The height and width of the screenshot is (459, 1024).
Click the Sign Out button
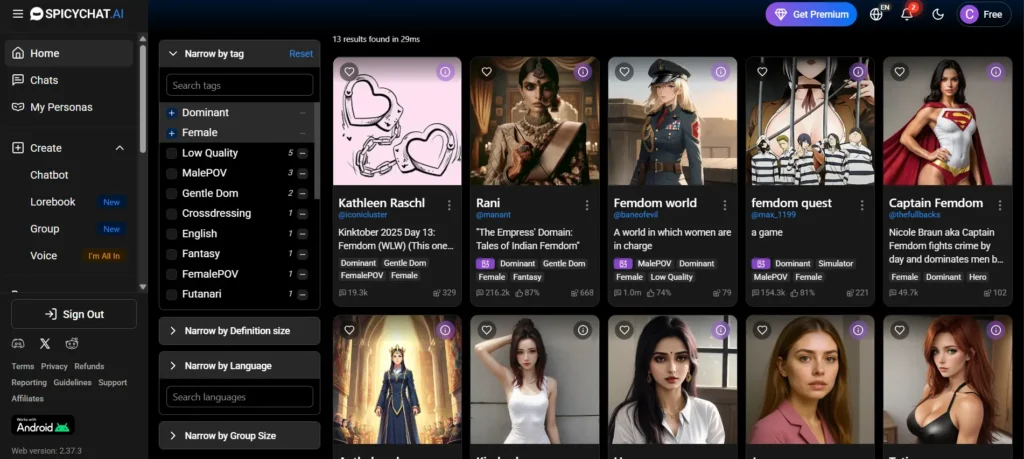coord(74,314)
